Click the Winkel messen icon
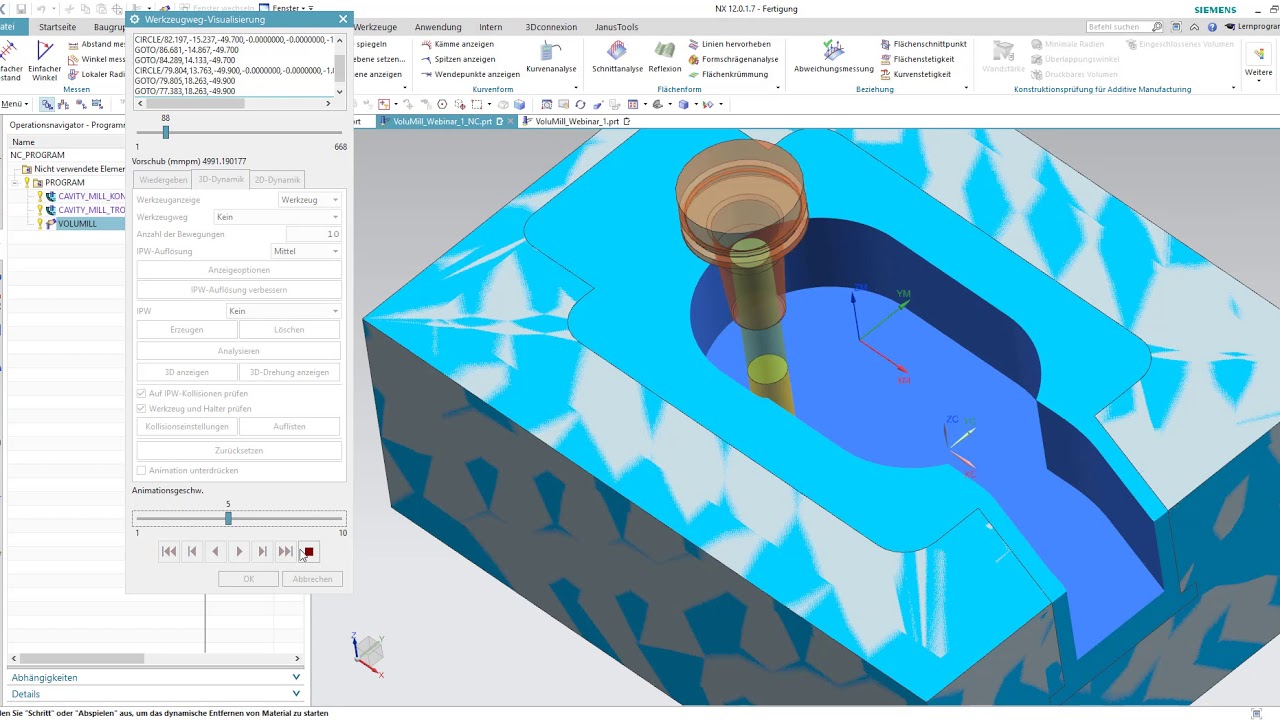1280x720 pixels. click(73, 59)
